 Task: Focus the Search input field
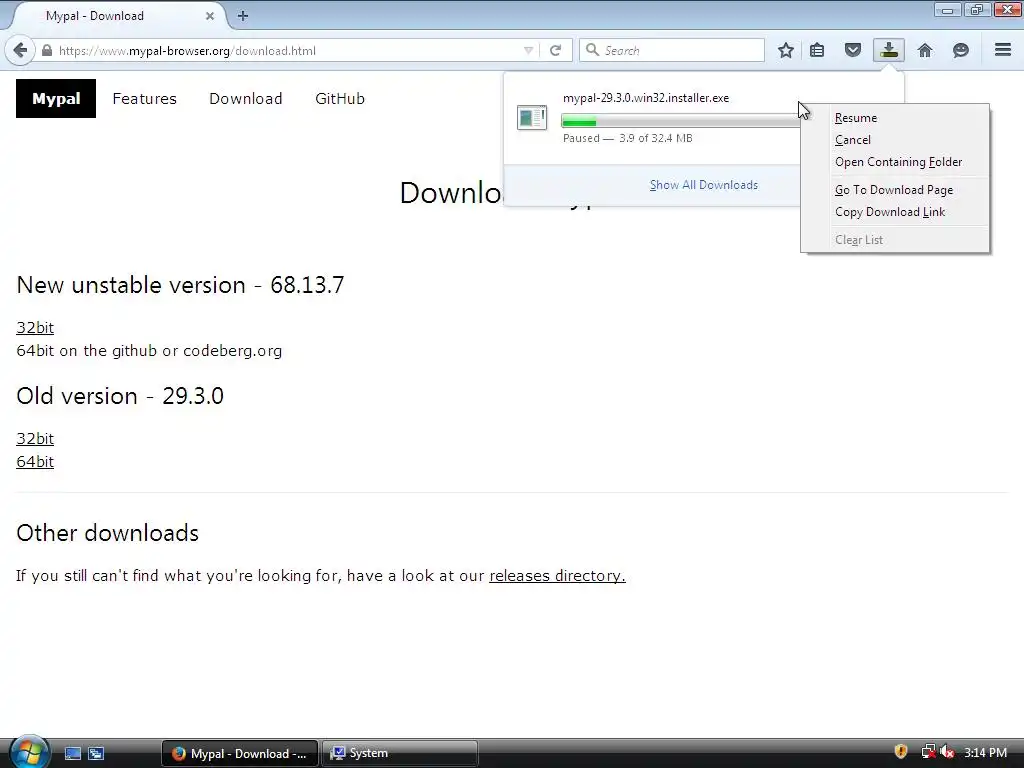tap(672, 50)
